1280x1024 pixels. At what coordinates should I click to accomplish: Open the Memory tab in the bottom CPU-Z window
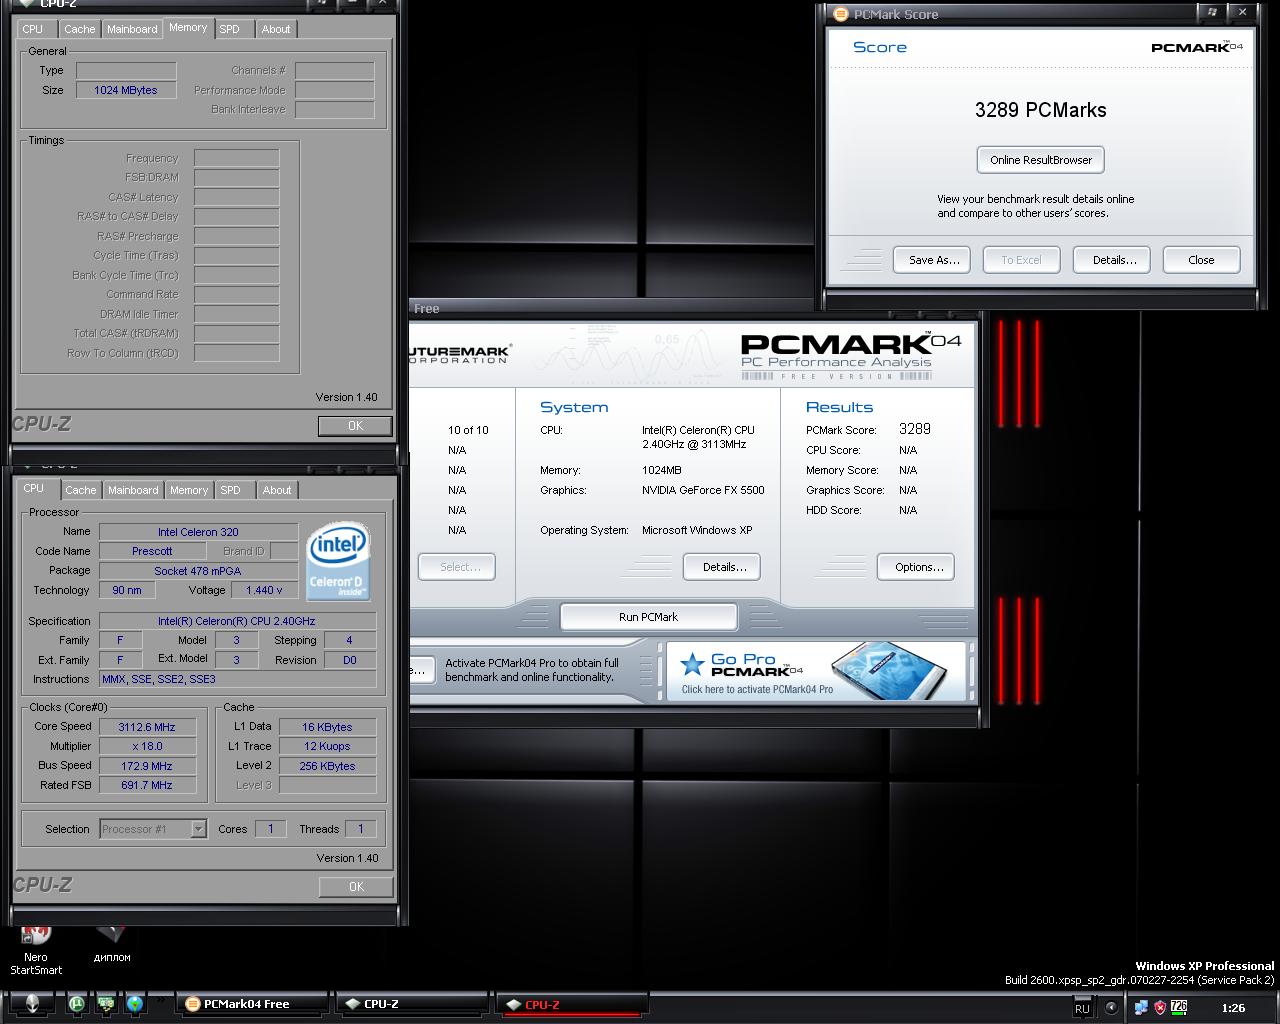click(x=189, y=490)
